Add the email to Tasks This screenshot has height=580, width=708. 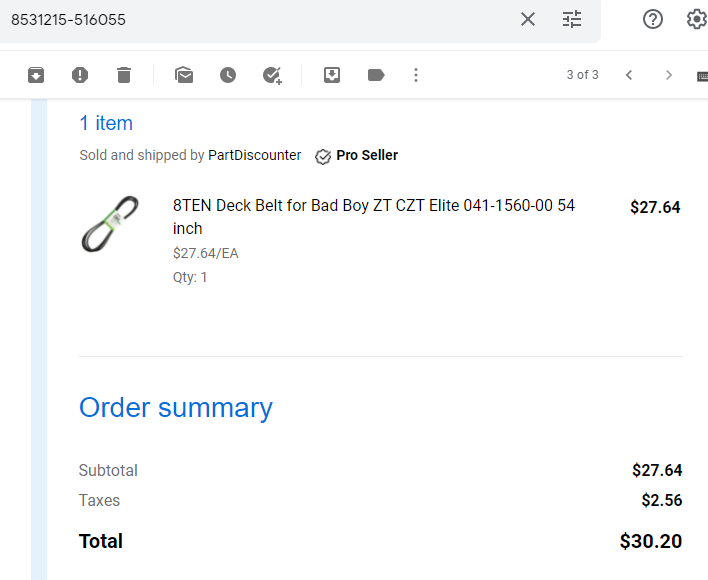(x=272, y=75)
